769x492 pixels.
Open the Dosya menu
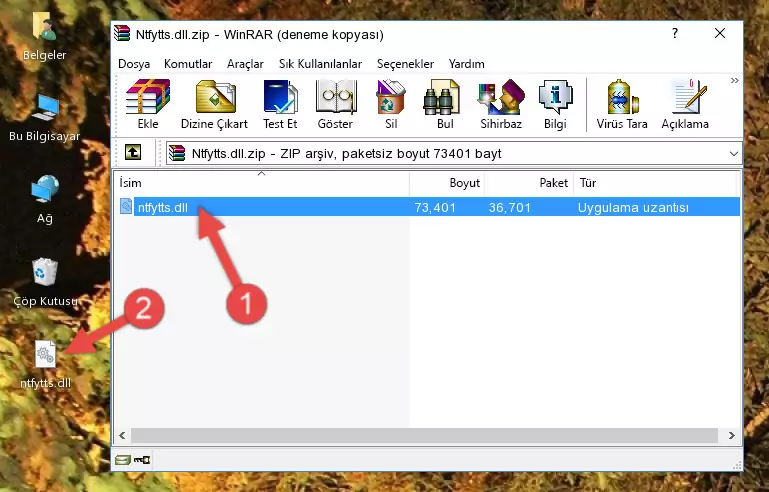[x=134, y=64]
